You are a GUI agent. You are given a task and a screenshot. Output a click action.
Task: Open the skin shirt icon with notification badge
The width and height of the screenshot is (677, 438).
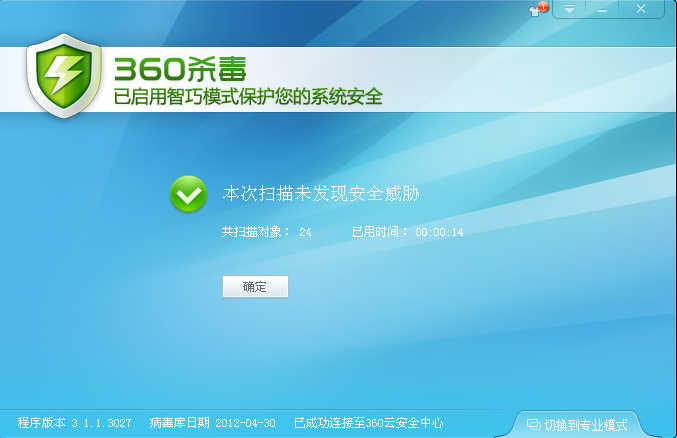(x=538, y=10)
